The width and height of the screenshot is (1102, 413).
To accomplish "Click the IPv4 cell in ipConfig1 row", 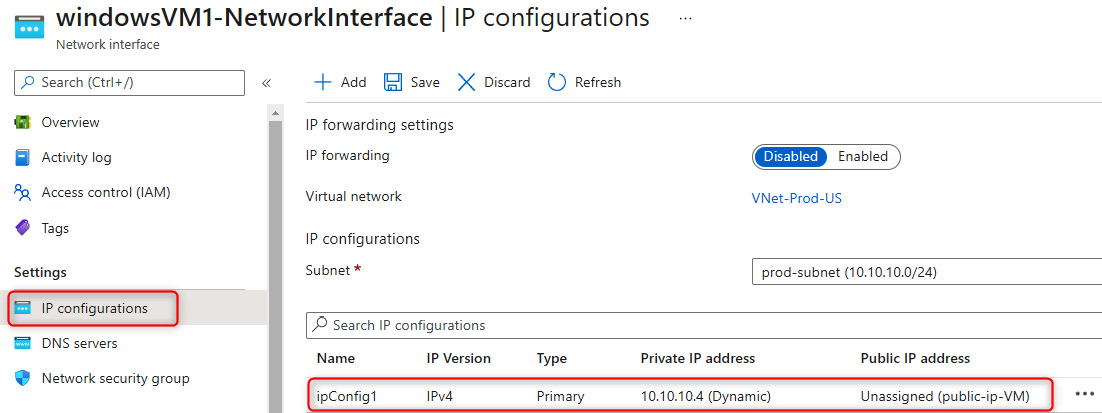I will (x=440, y=396).
